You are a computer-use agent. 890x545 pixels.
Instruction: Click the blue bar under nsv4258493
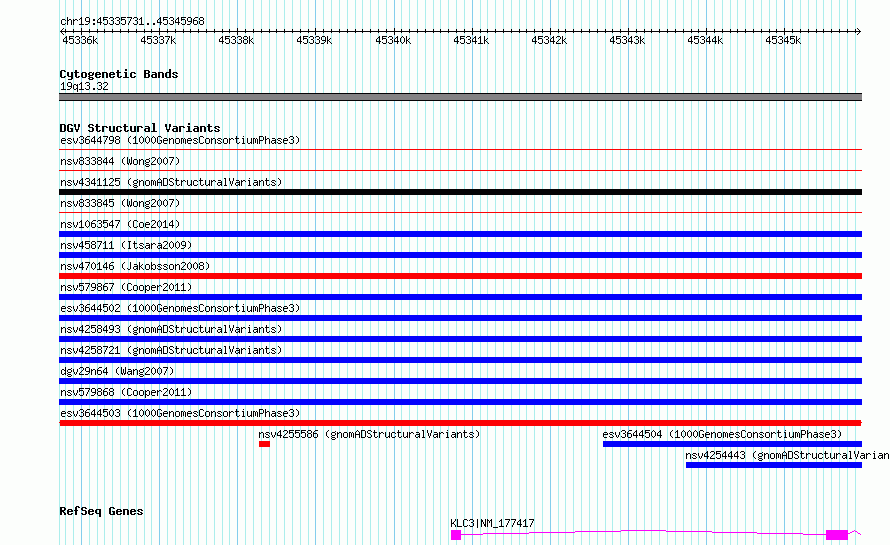(460, 339)
